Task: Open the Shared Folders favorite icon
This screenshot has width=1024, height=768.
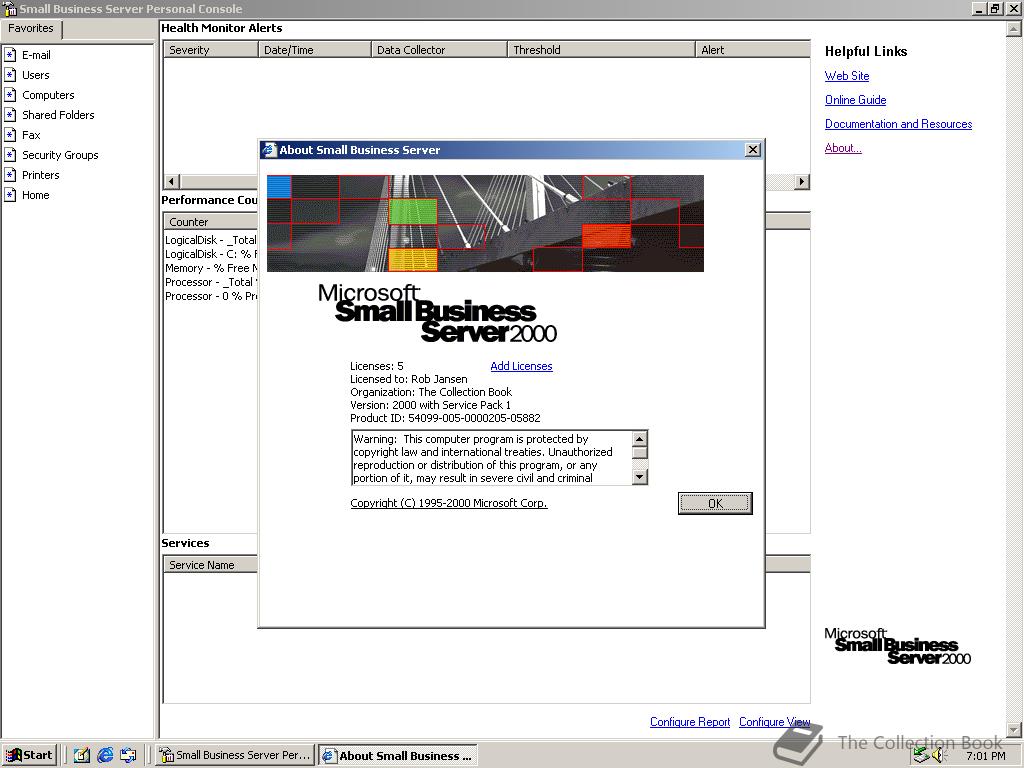Action: (10, 115)
